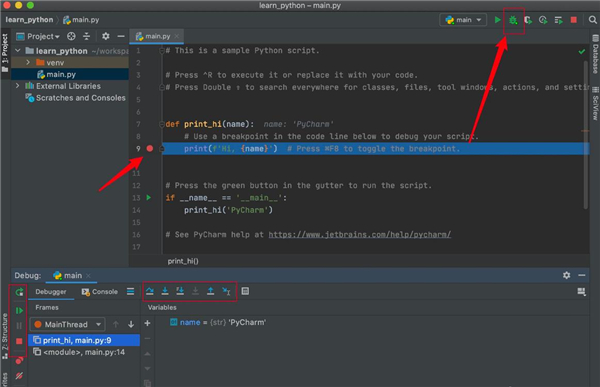
Task: Collapse all in the Project panel
Action: (x=86, y=36)
